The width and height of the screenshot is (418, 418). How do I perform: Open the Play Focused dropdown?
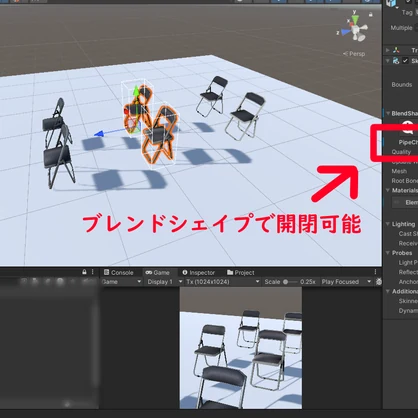pos(346,282)
